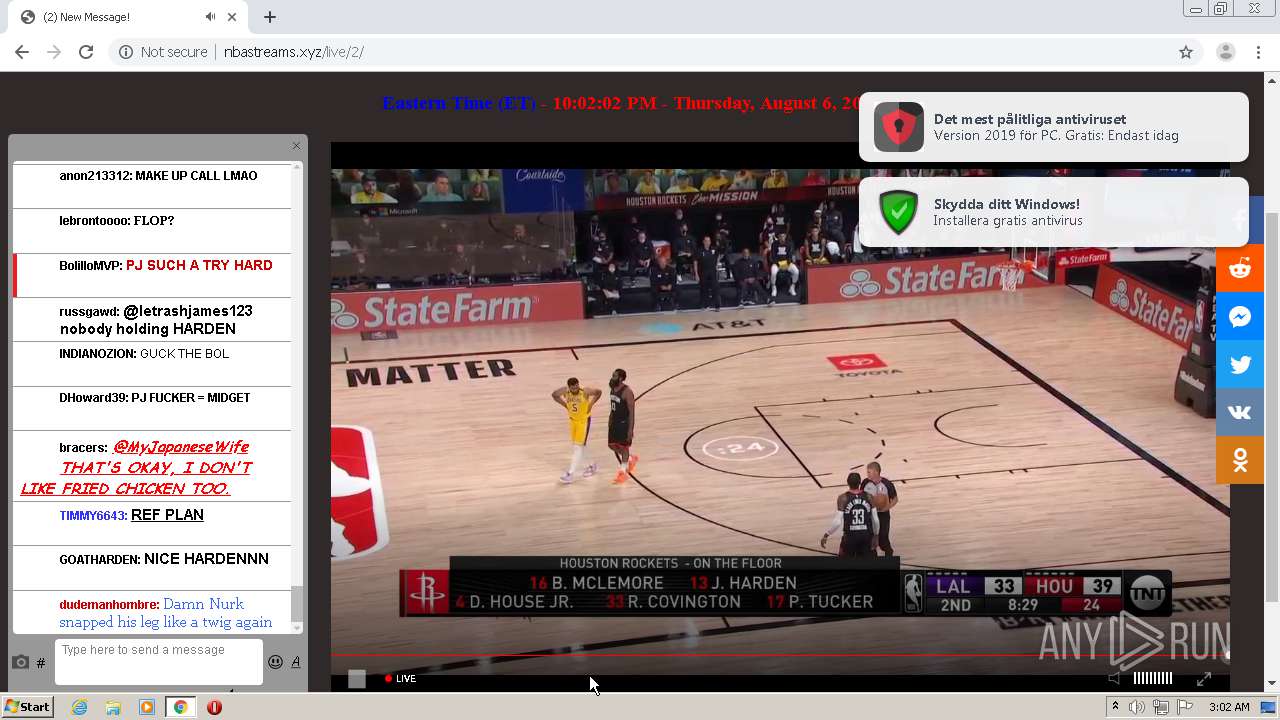The image size is (1280, 720).
Task: Open the network tray icon
Action: coord(1160,707)
